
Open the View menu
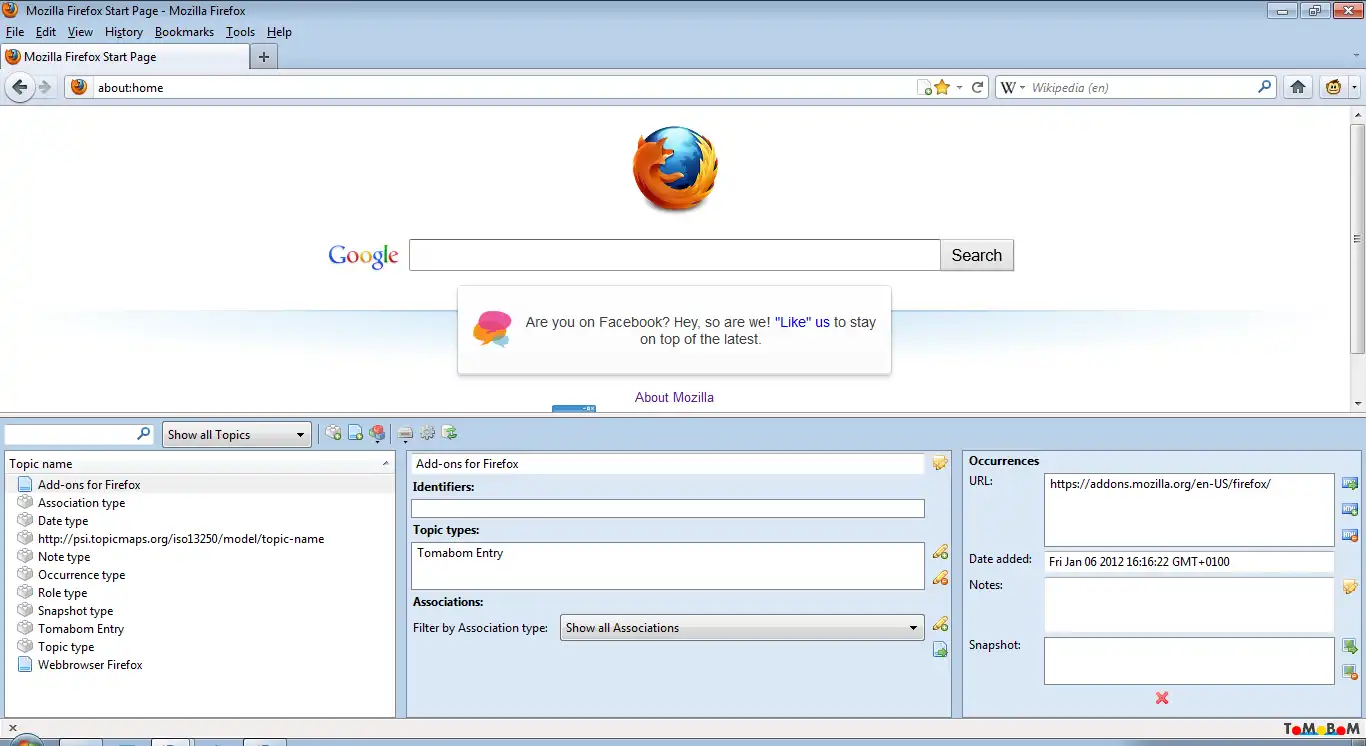(80, 32)
